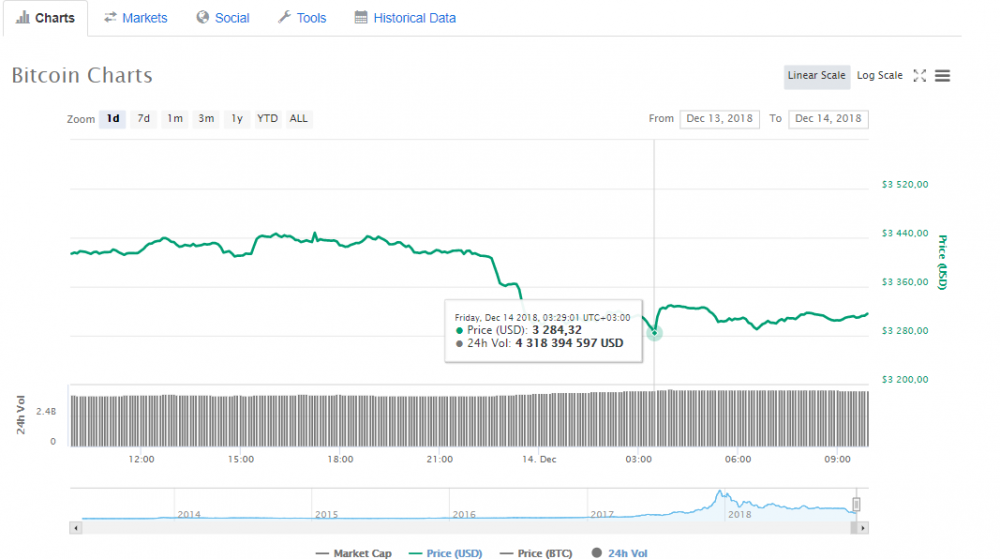Toggle Price (USD) series in legend
This screenshot has height=559, width=1000.
[445, 553]
